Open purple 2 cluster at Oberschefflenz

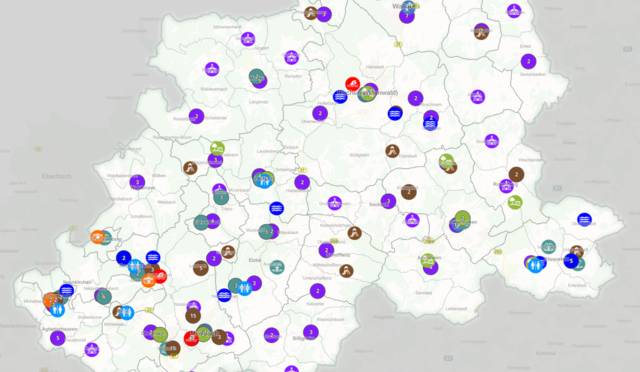pos(326,250)
